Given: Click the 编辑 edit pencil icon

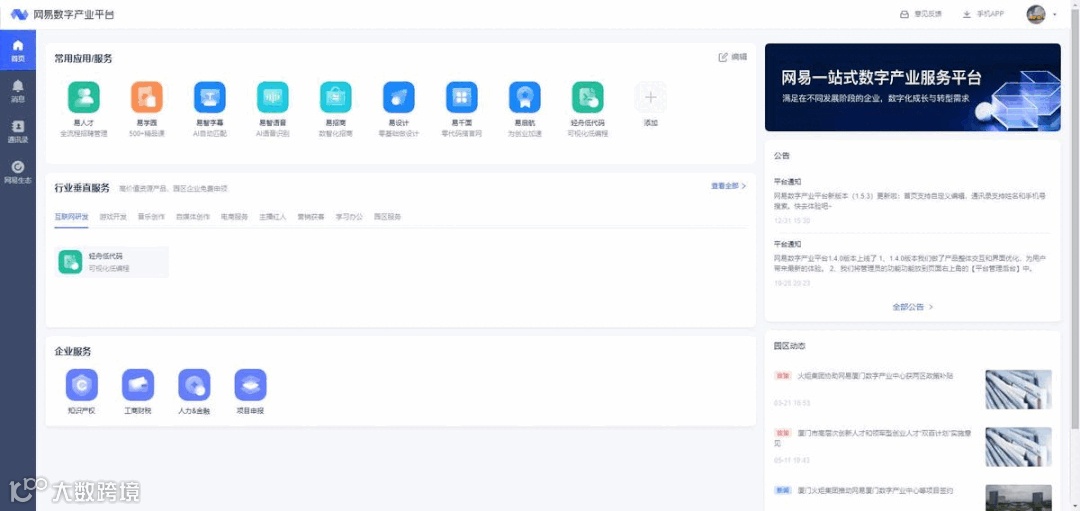Looking at the screenshot, I should (723, 57).
